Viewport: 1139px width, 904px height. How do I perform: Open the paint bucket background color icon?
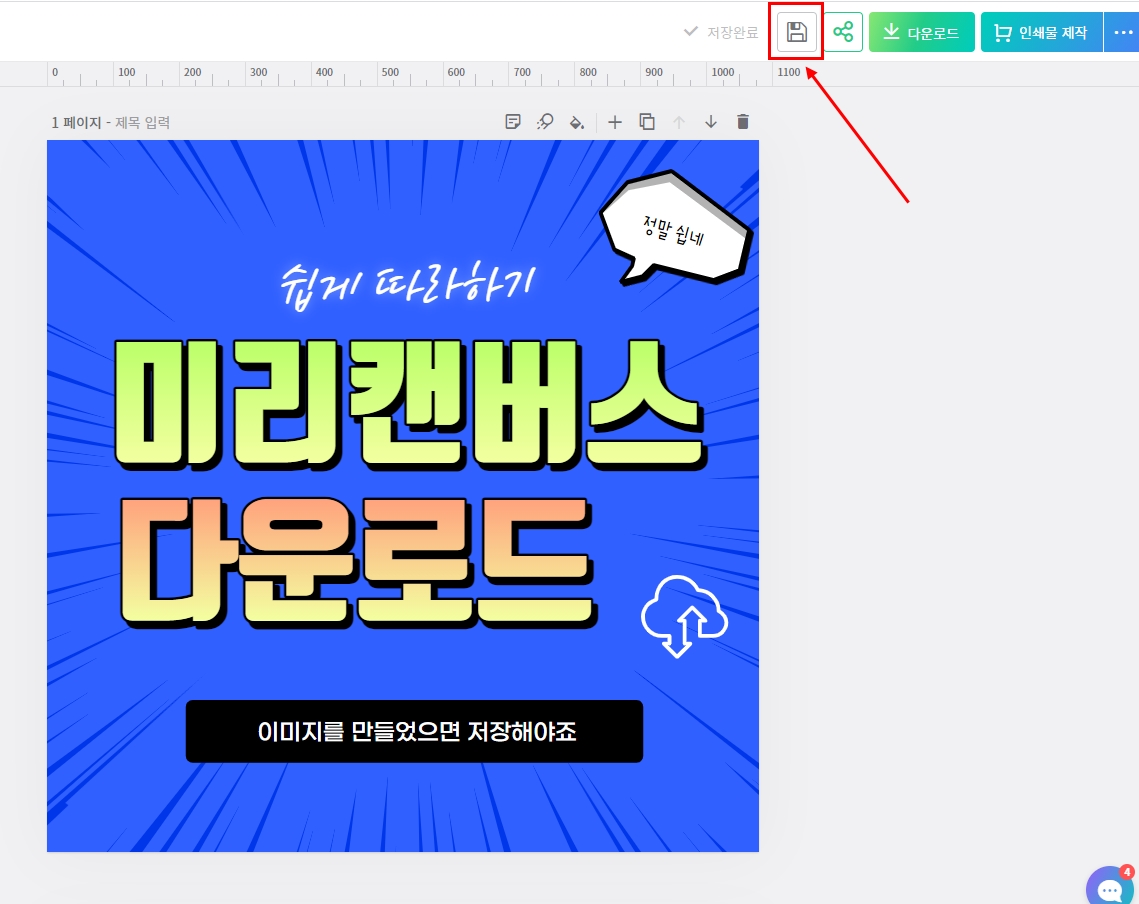[577, 122]
